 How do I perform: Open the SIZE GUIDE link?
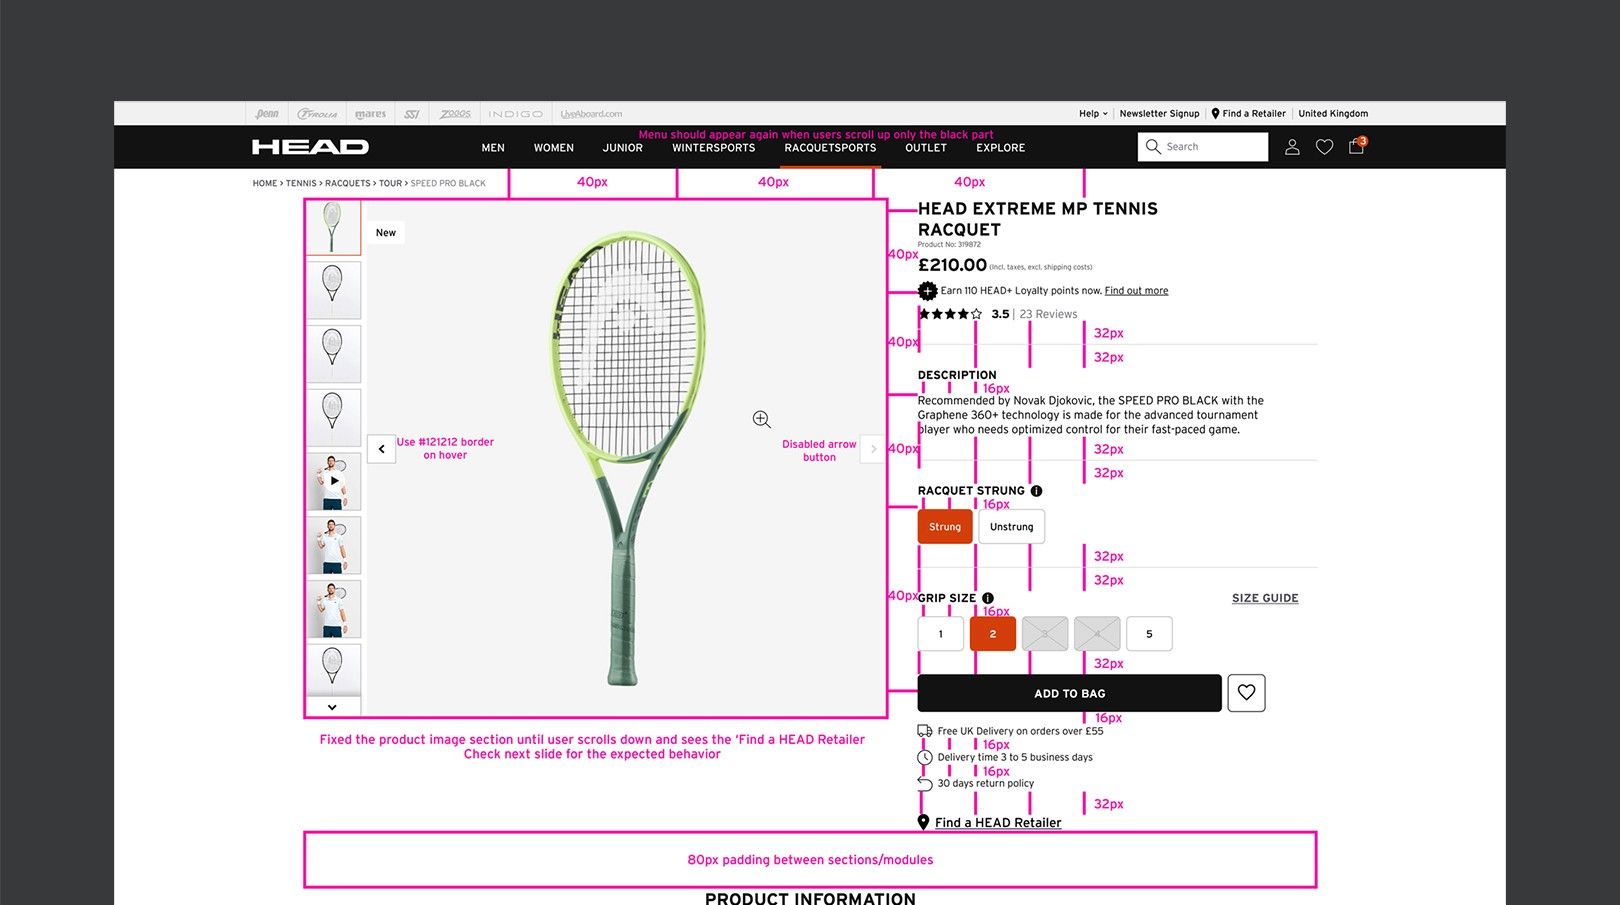click(x=1265, y=598)
